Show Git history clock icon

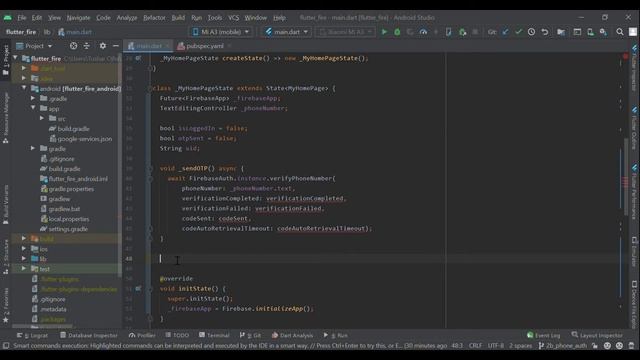click(x=531, y=32)
